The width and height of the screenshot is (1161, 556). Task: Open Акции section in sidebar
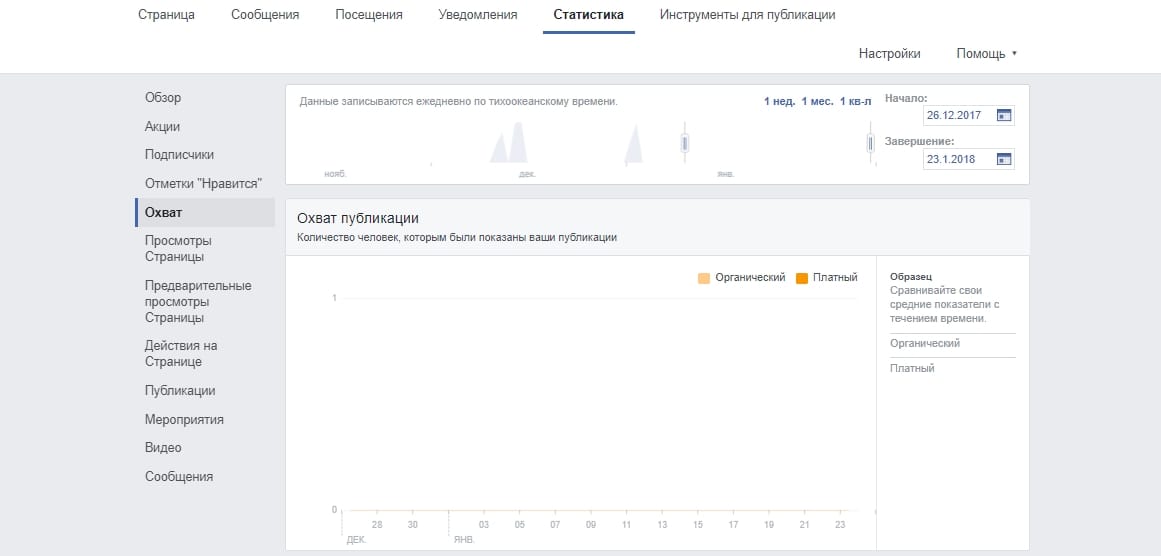pos(162,127)
